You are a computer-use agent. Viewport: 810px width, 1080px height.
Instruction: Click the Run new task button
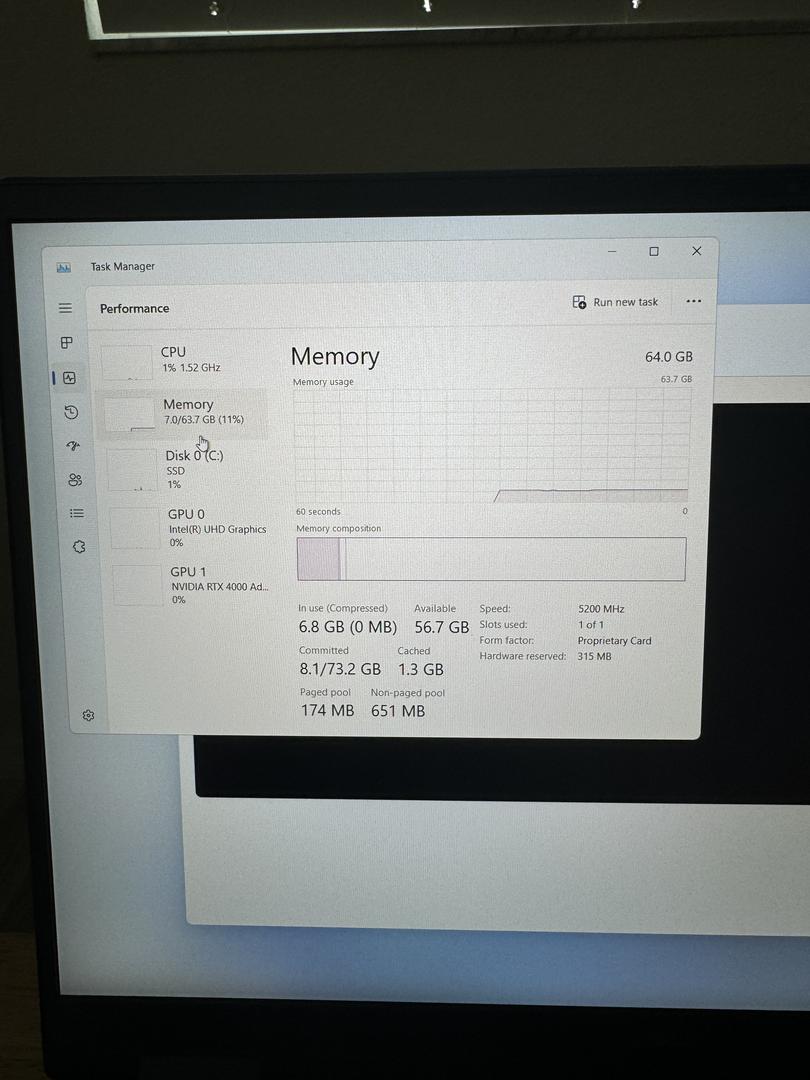[x=615, y=302]
